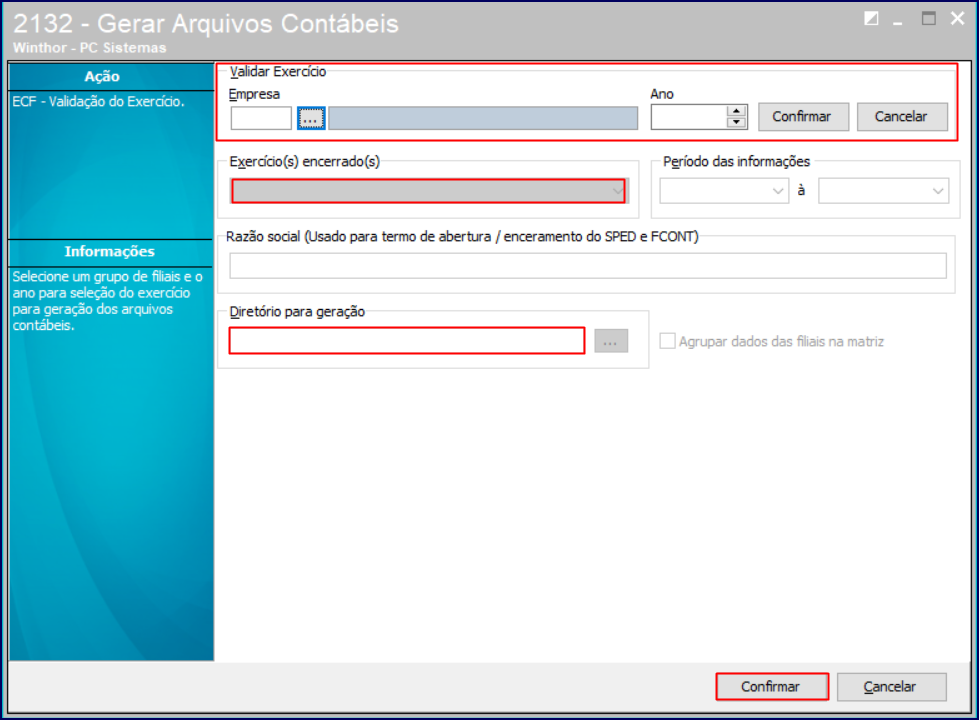Screen dimensions: 979x720
Task: Open the Período das informações end dropdown
Action: click(883, 191)
